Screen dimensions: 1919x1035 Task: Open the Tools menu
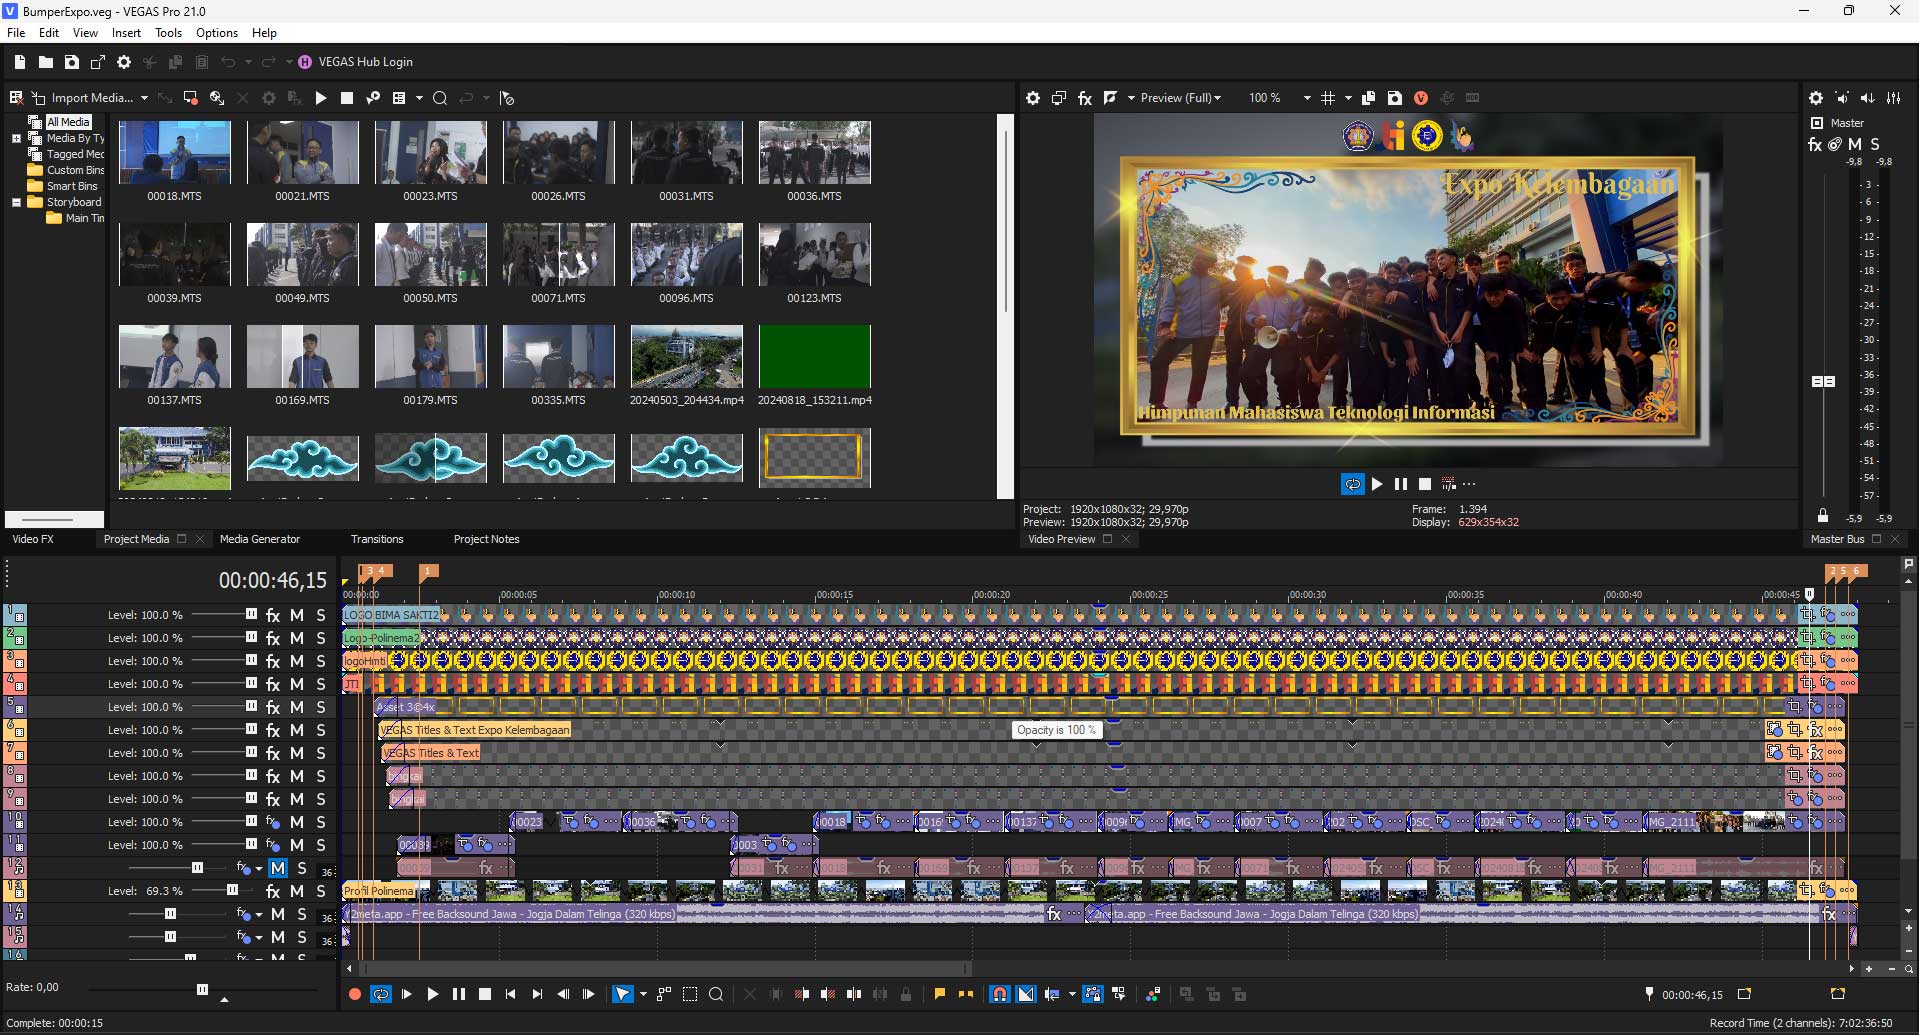[168, 33]
